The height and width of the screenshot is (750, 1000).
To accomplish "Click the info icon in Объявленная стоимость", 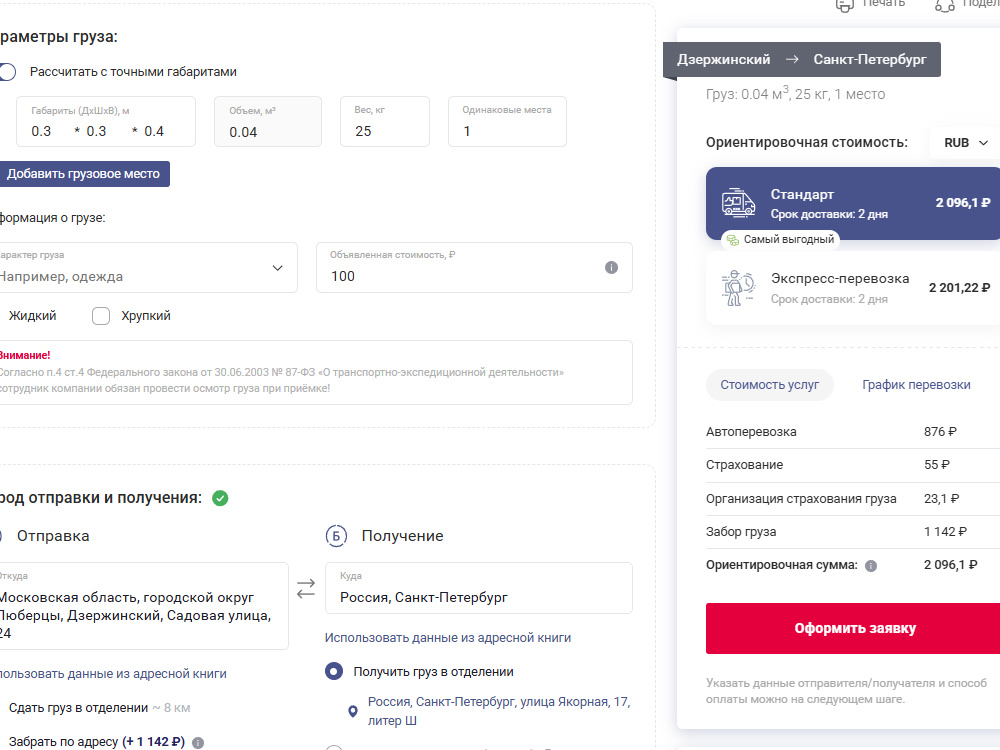I will click(611, 268).
